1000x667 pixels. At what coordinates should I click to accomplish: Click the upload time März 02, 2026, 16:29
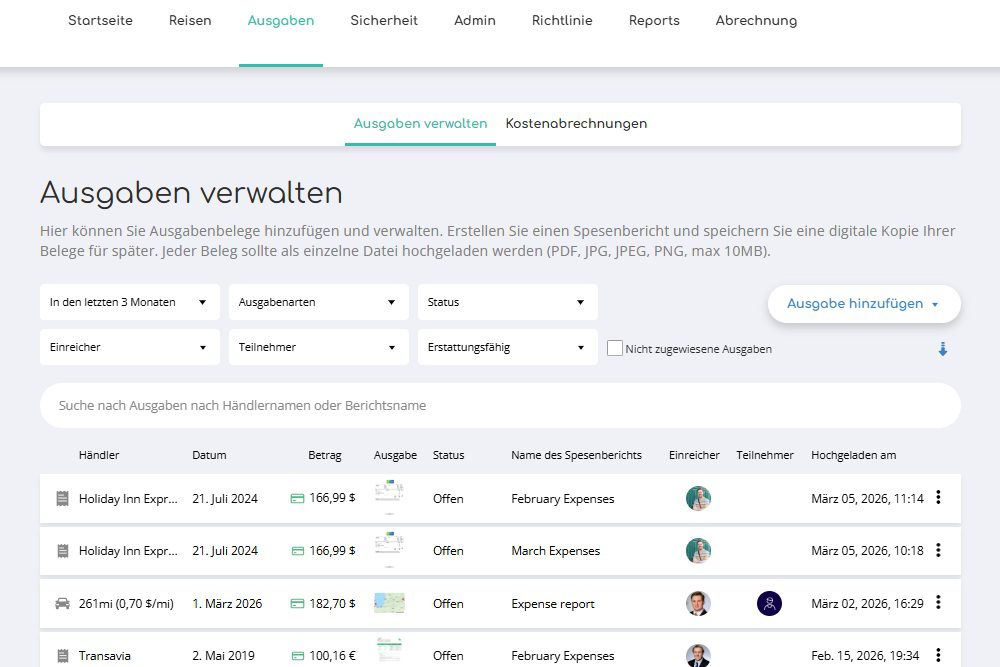click(867, 603)
